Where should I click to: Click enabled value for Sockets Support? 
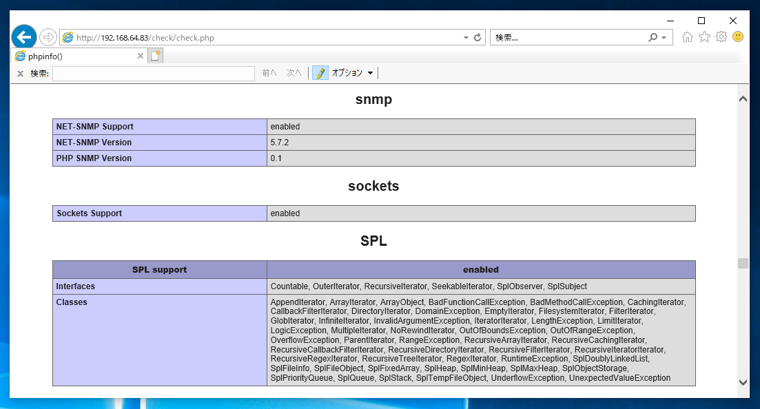[x=285, y=213]
